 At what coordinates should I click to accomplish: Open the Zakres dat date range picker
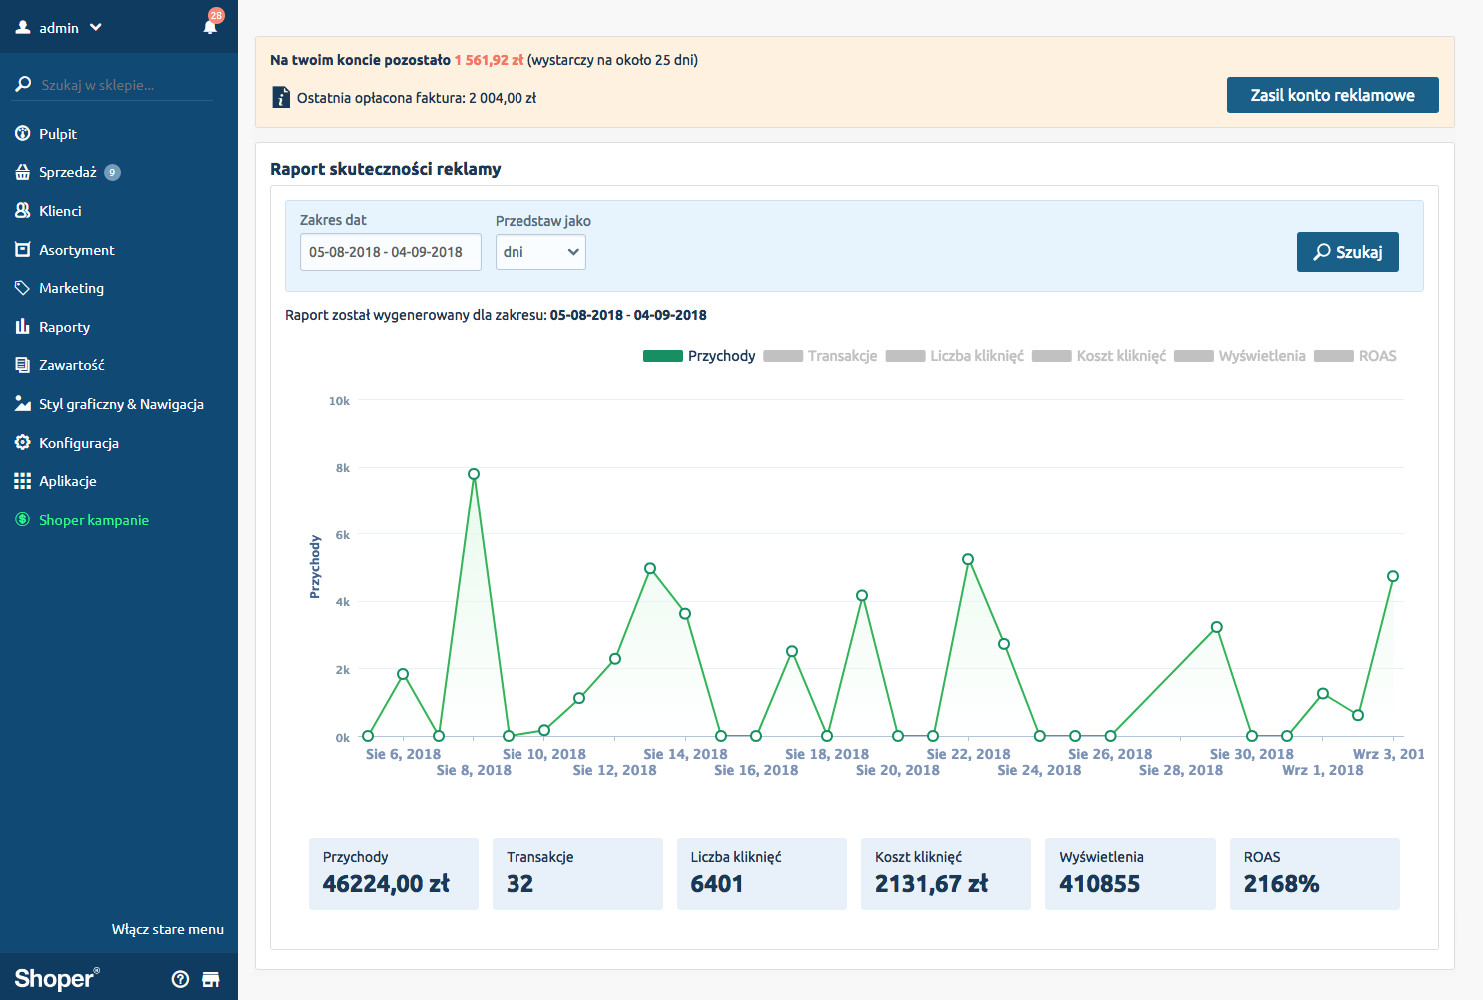click(x=390, y=252)
